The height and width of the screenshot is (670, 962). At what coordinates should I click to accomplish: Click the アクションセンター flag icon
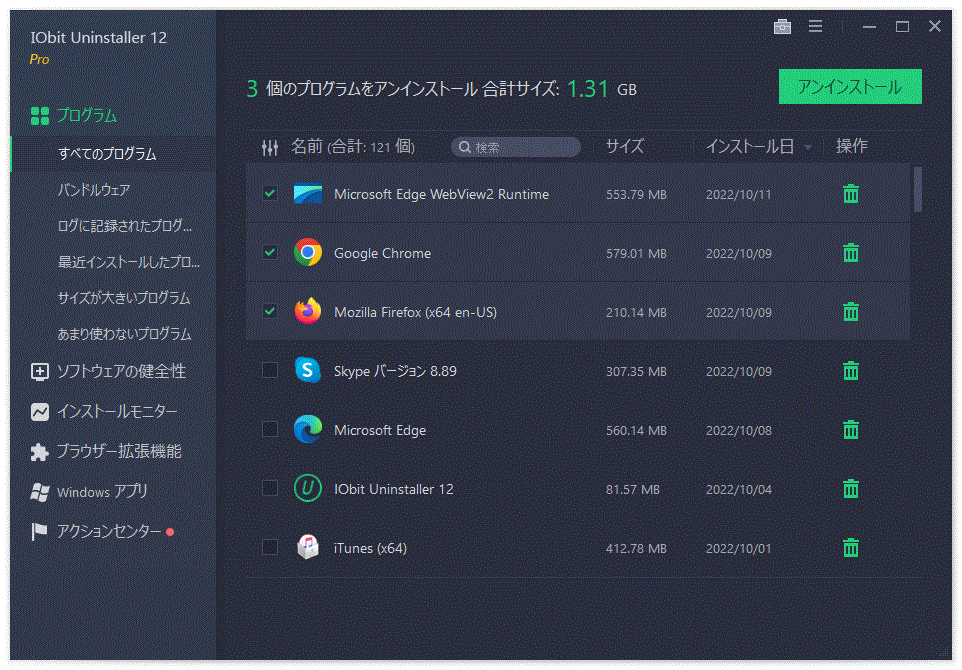pos(40,531)
